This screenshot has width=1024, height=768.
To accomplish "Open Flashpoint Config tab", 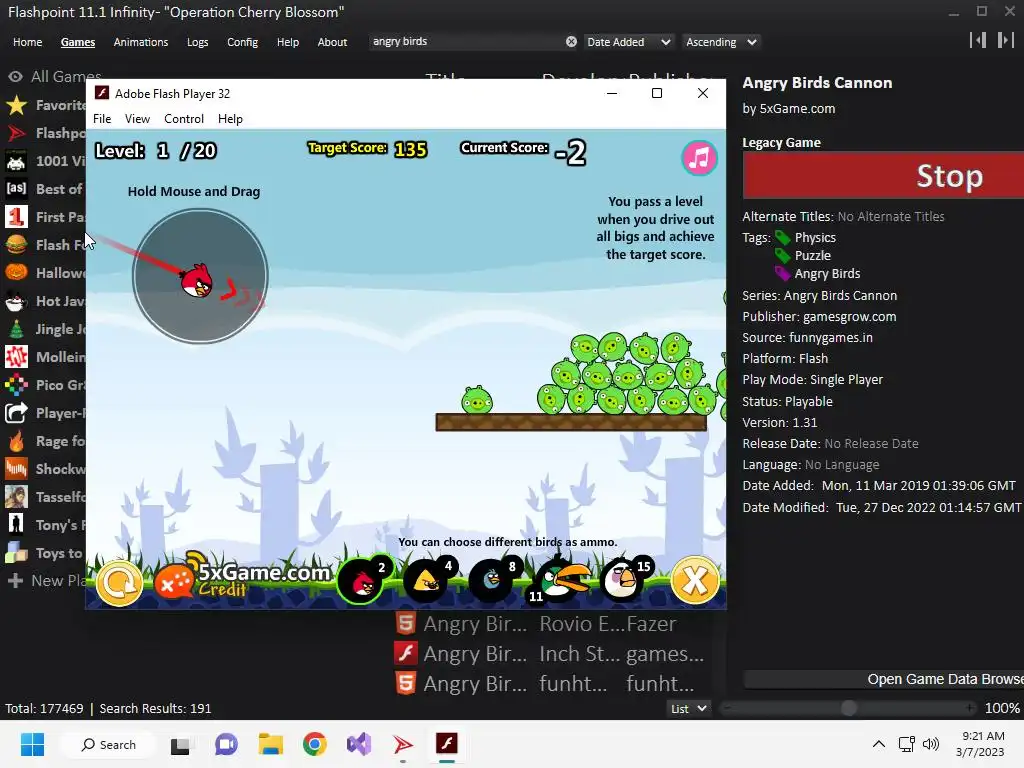I will pos(242,42).
